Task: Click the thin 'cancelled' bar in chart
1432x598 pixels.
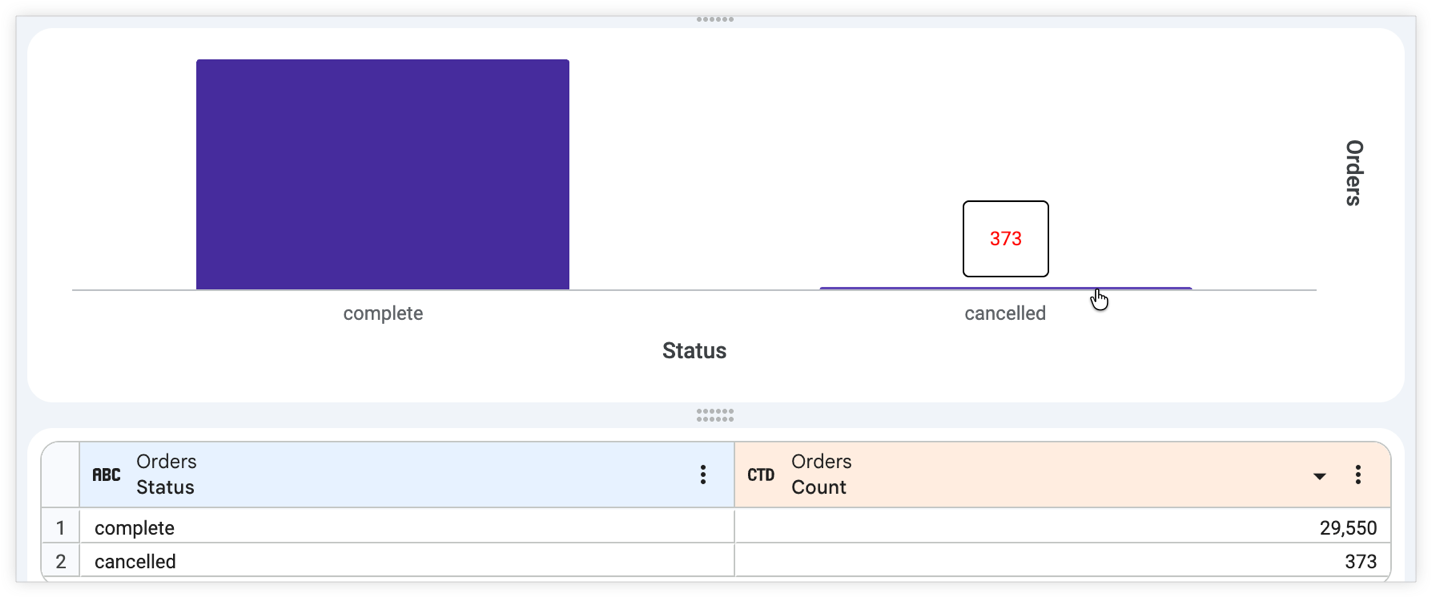Action: [x=1006, y=288]
